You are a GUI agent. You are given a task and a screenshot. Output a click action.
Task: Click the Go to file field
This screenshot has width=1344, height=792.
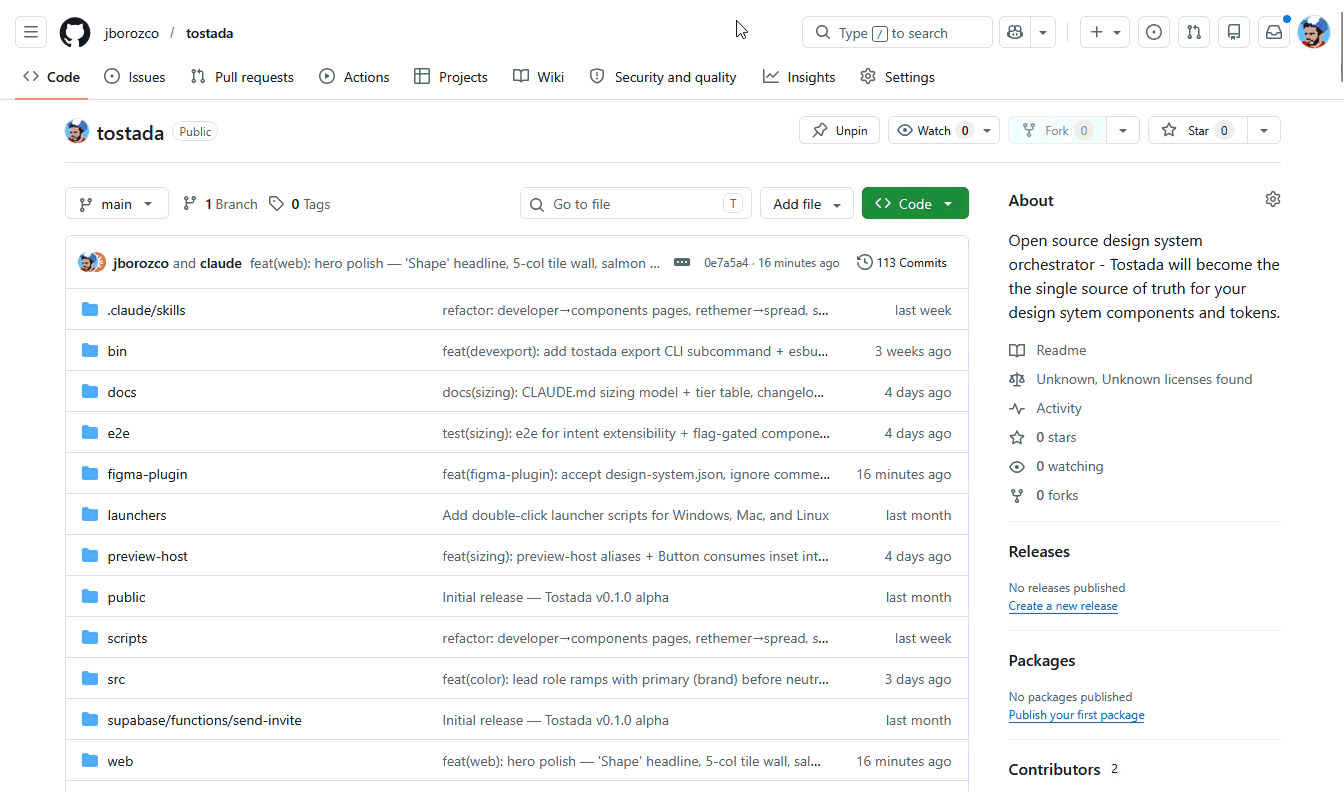point(636,204)
